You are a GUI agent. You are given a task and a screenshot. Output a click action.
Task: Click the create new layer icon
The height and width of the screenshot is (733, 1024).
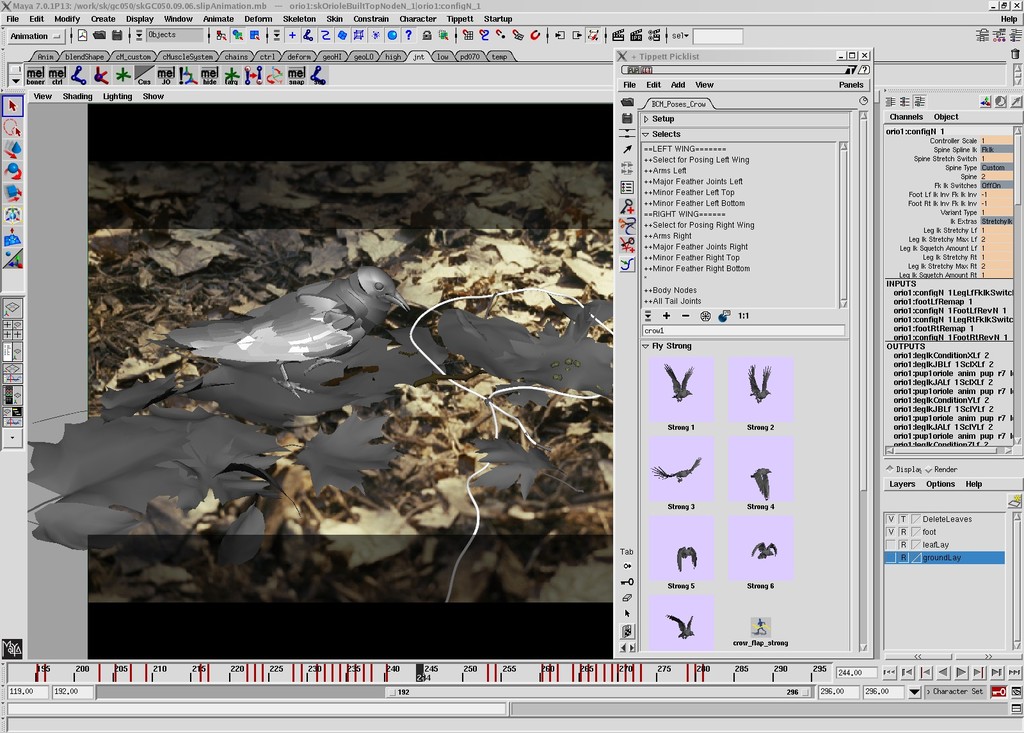[1014, 502]
